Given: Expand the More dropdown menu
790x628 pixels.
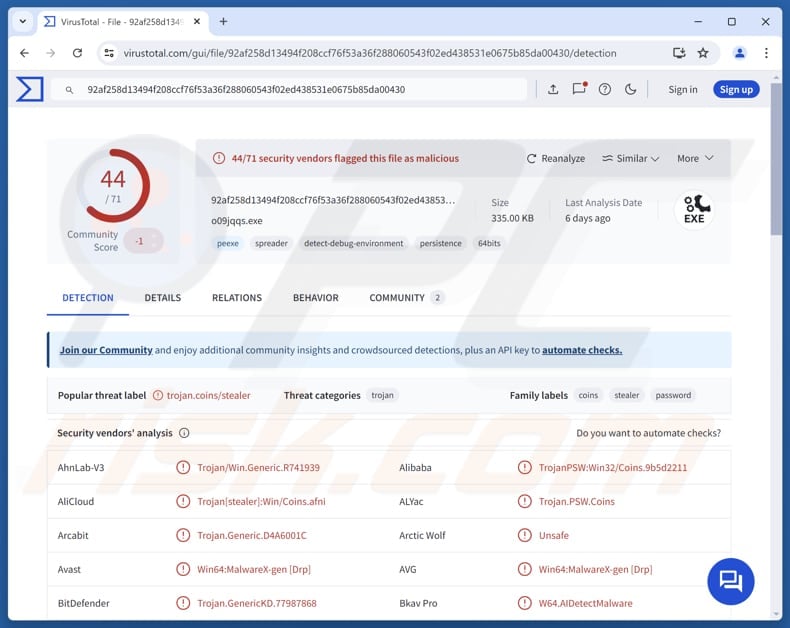Looking at the screenshot, I should pos(695,158).
